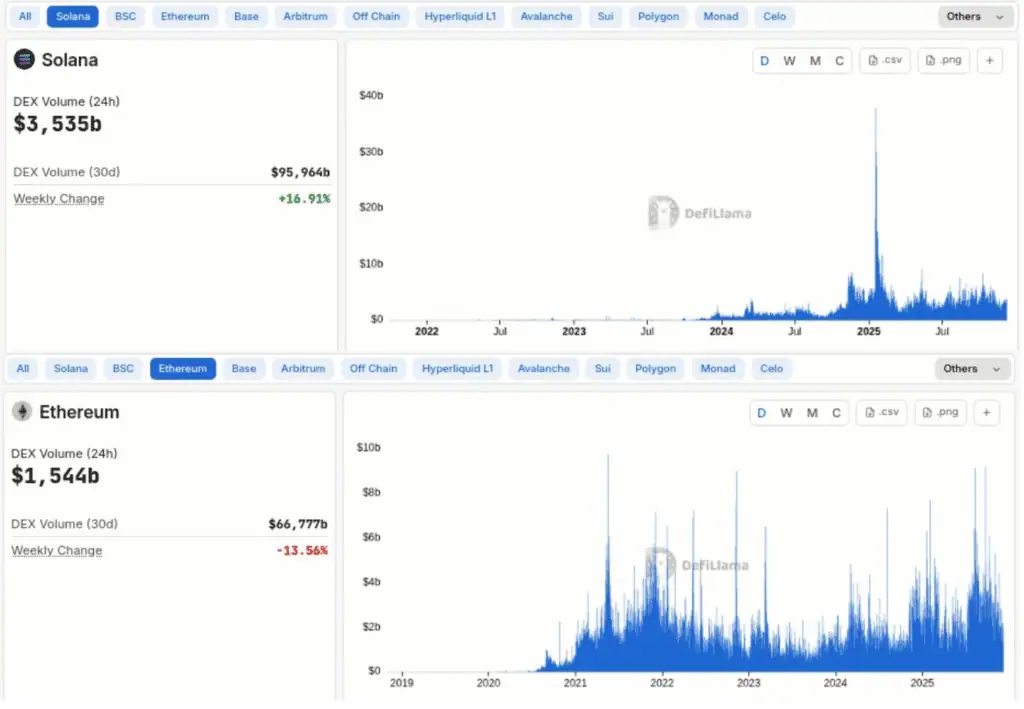This screenshot has width=1024, height=709.
Task: Click the plus icon on Ethereum chart
Action: [x=986, y=413]
